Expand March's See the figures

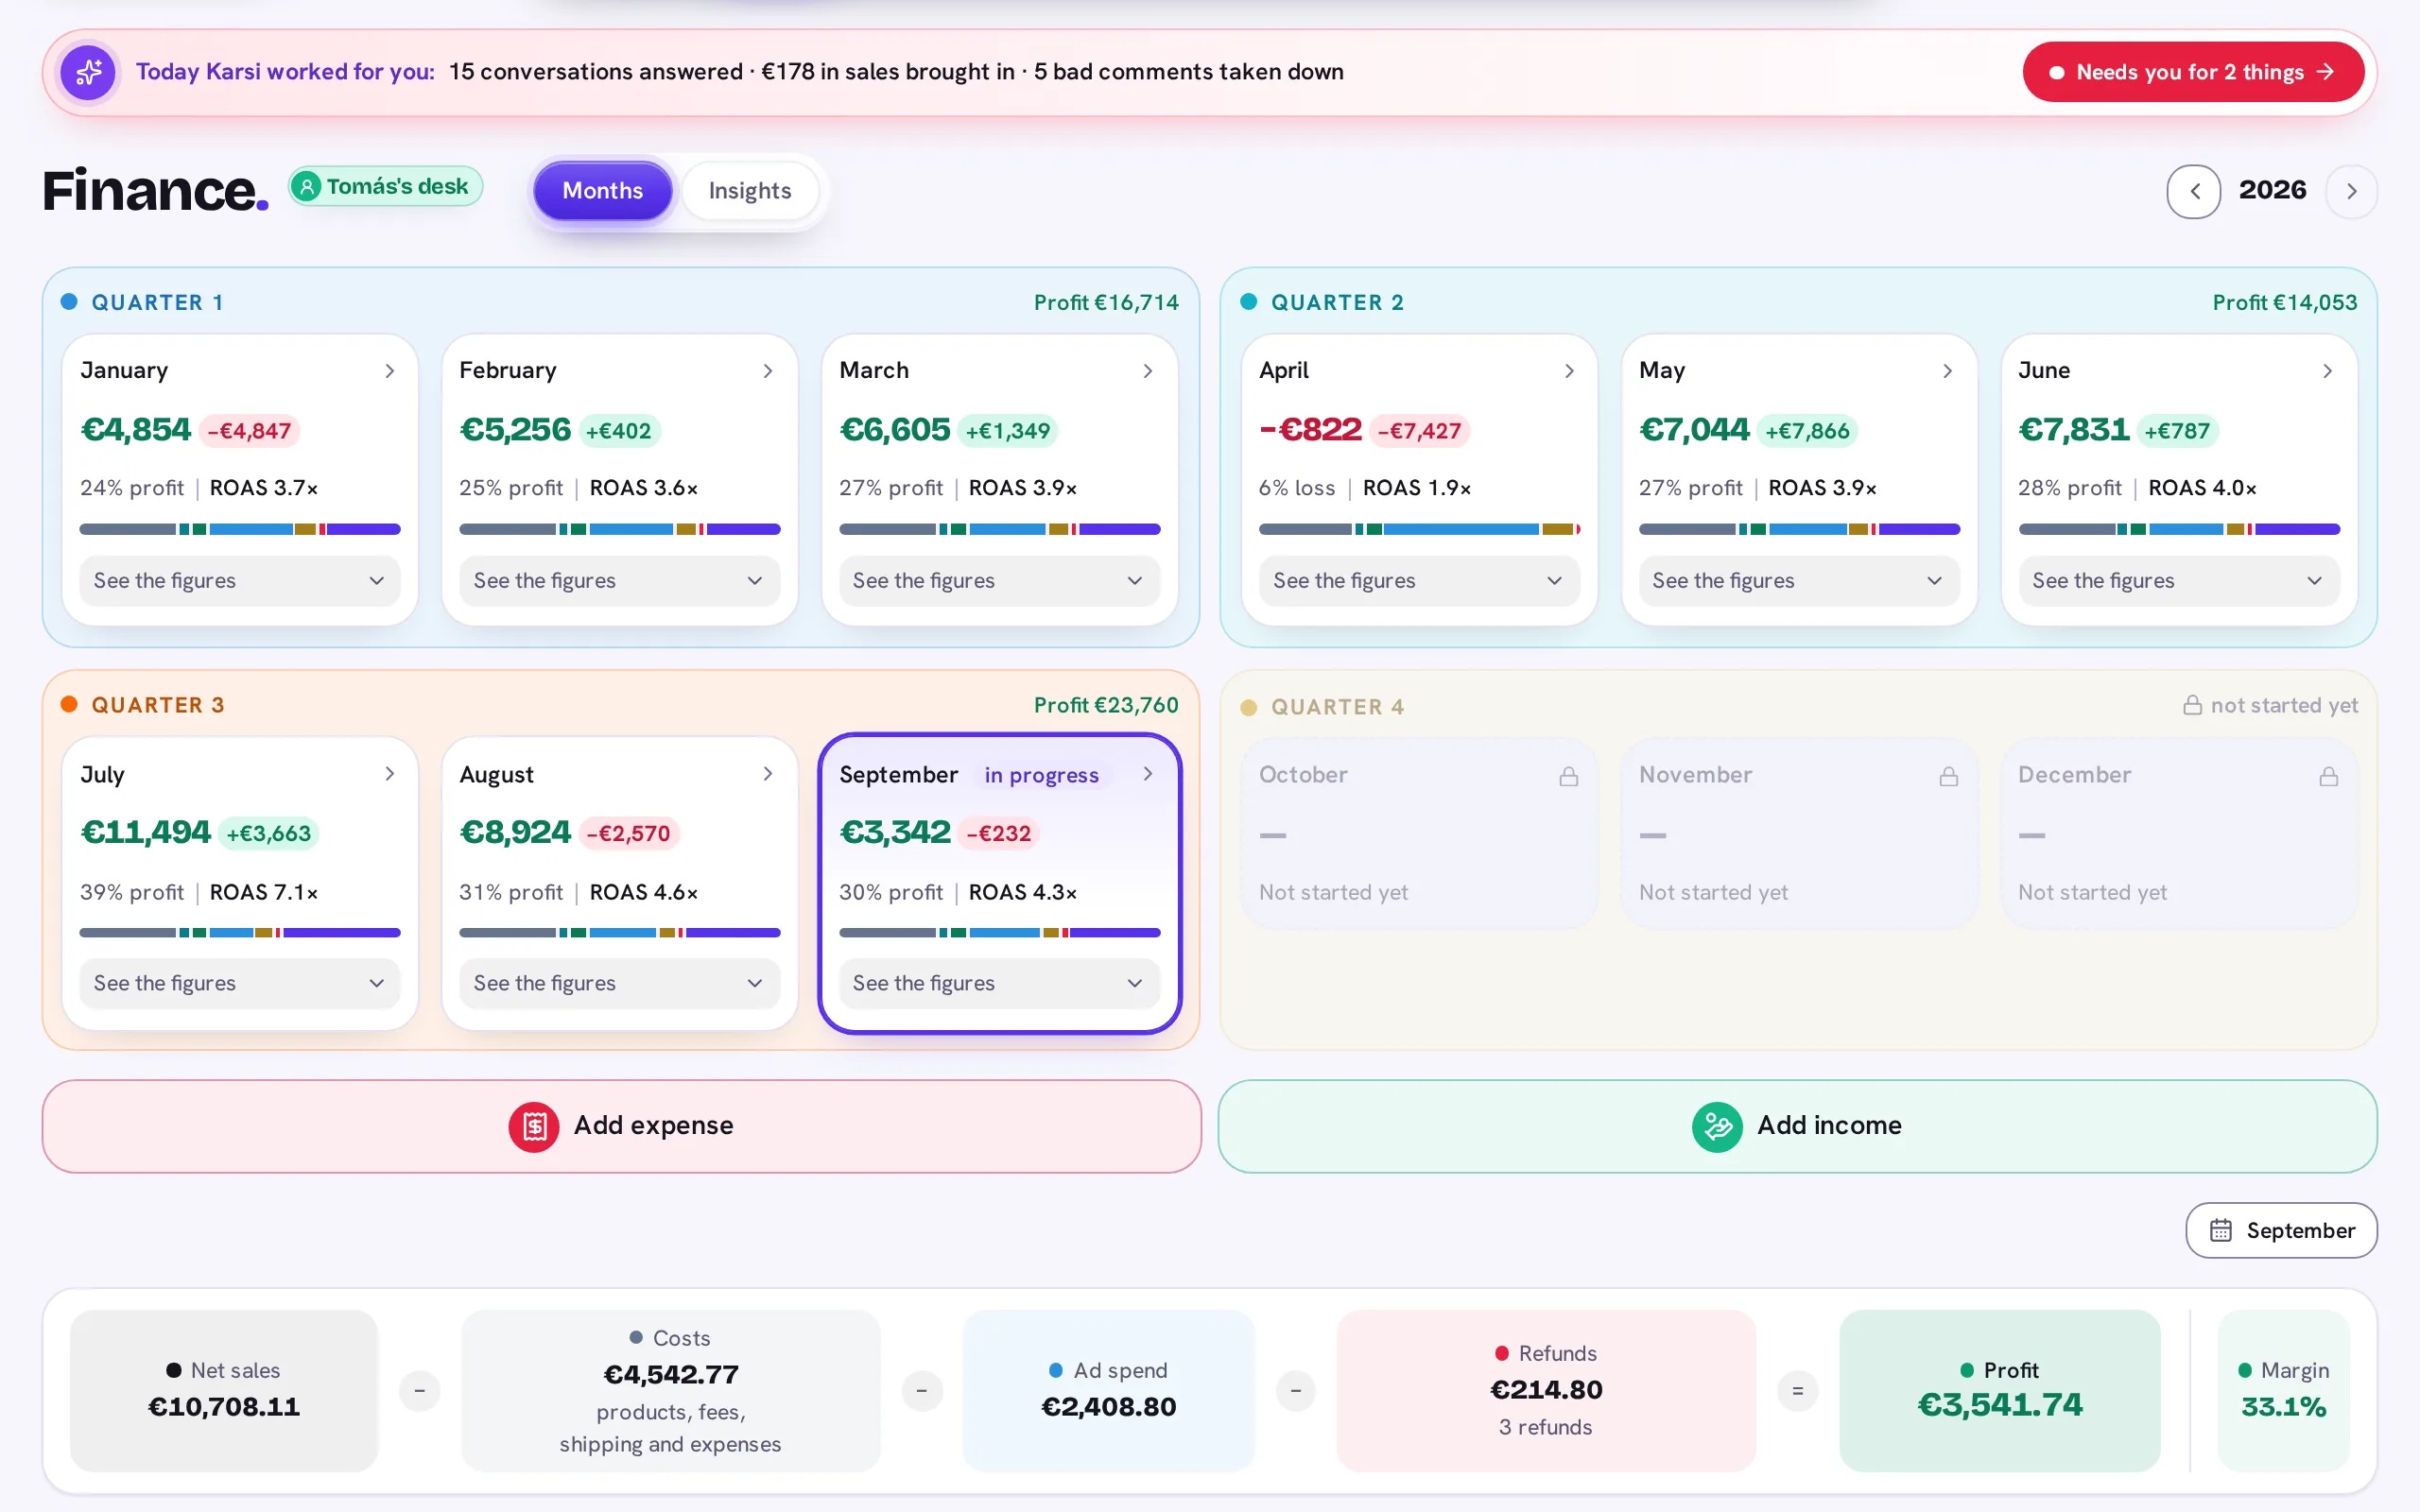(999, 581)
